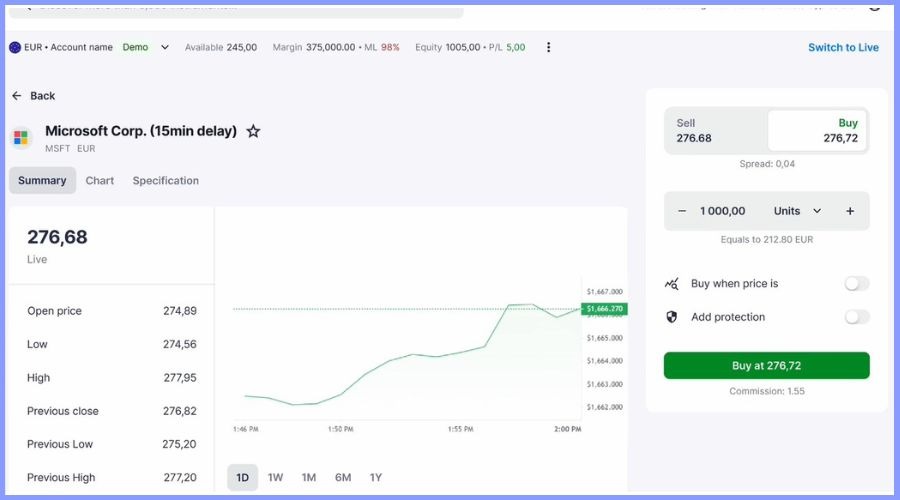Screen dimensions: 900x500
Task: Click the $1,667.000 axis label
Action: point(604,292)
